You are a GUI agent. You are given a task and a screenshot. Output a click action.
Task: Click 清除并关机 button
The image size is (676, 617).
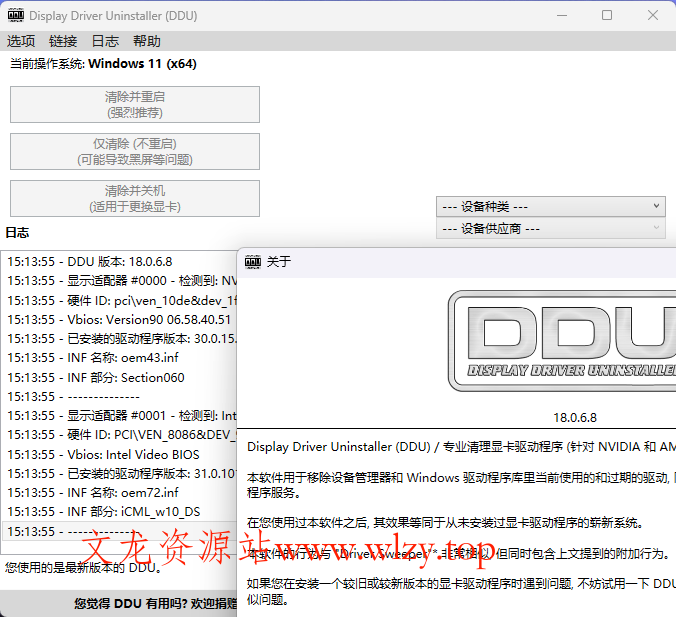point(135,198)
